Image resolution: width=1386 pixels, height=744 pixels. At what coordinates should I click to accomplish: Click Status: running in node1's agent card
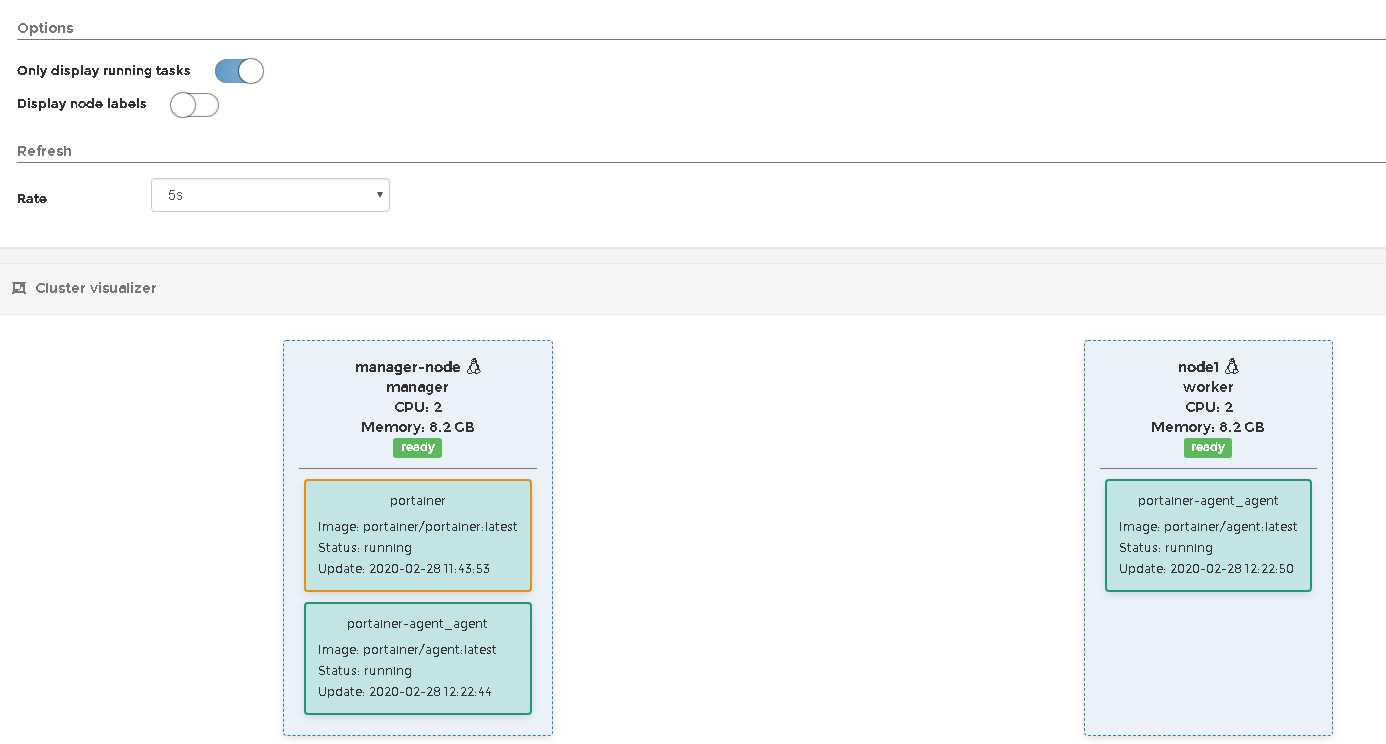[1166, 548]
